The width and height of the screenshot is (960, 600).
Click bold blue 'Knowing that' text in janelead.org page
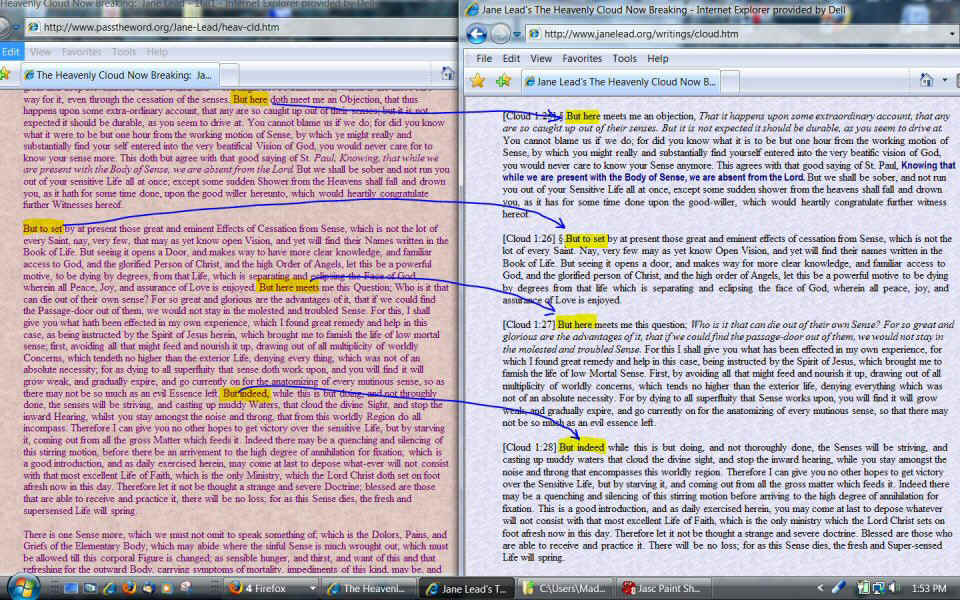928,165
